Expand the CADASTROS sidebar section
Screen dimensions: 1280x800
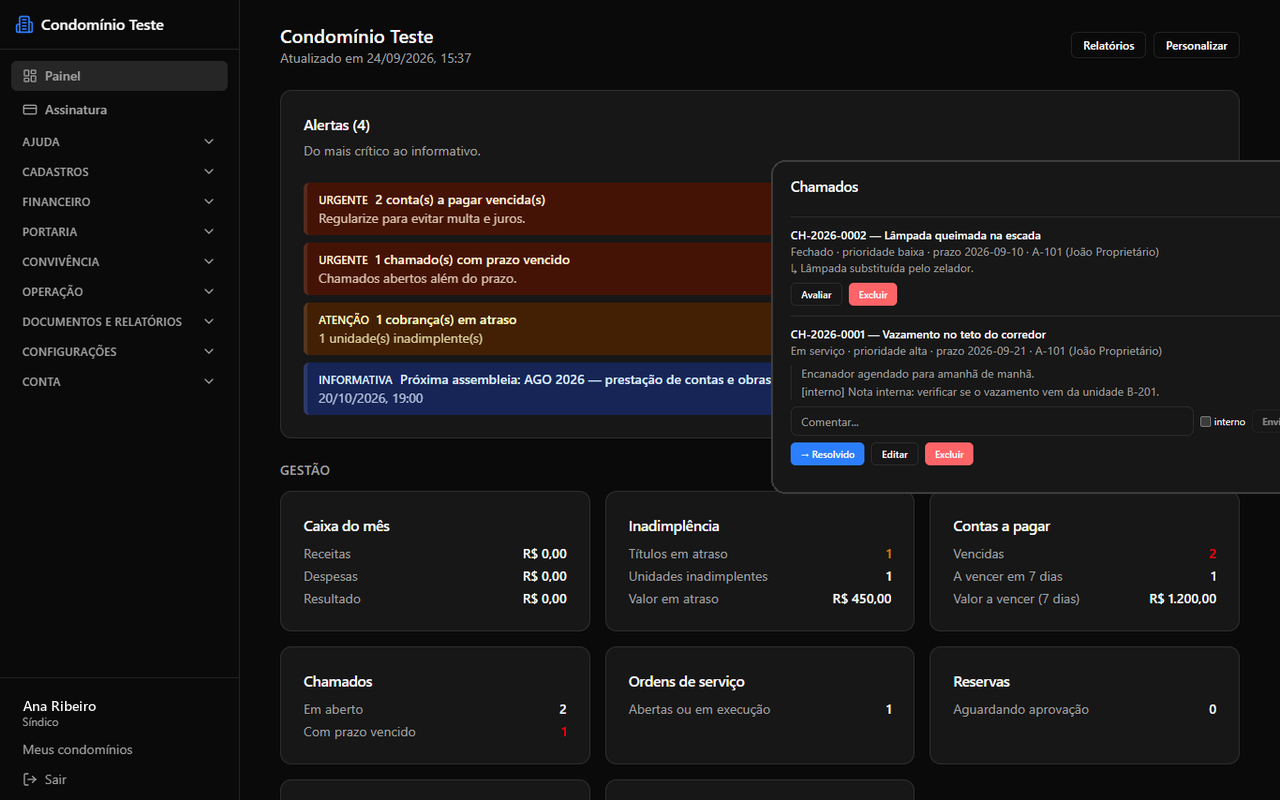pos(120,172)
